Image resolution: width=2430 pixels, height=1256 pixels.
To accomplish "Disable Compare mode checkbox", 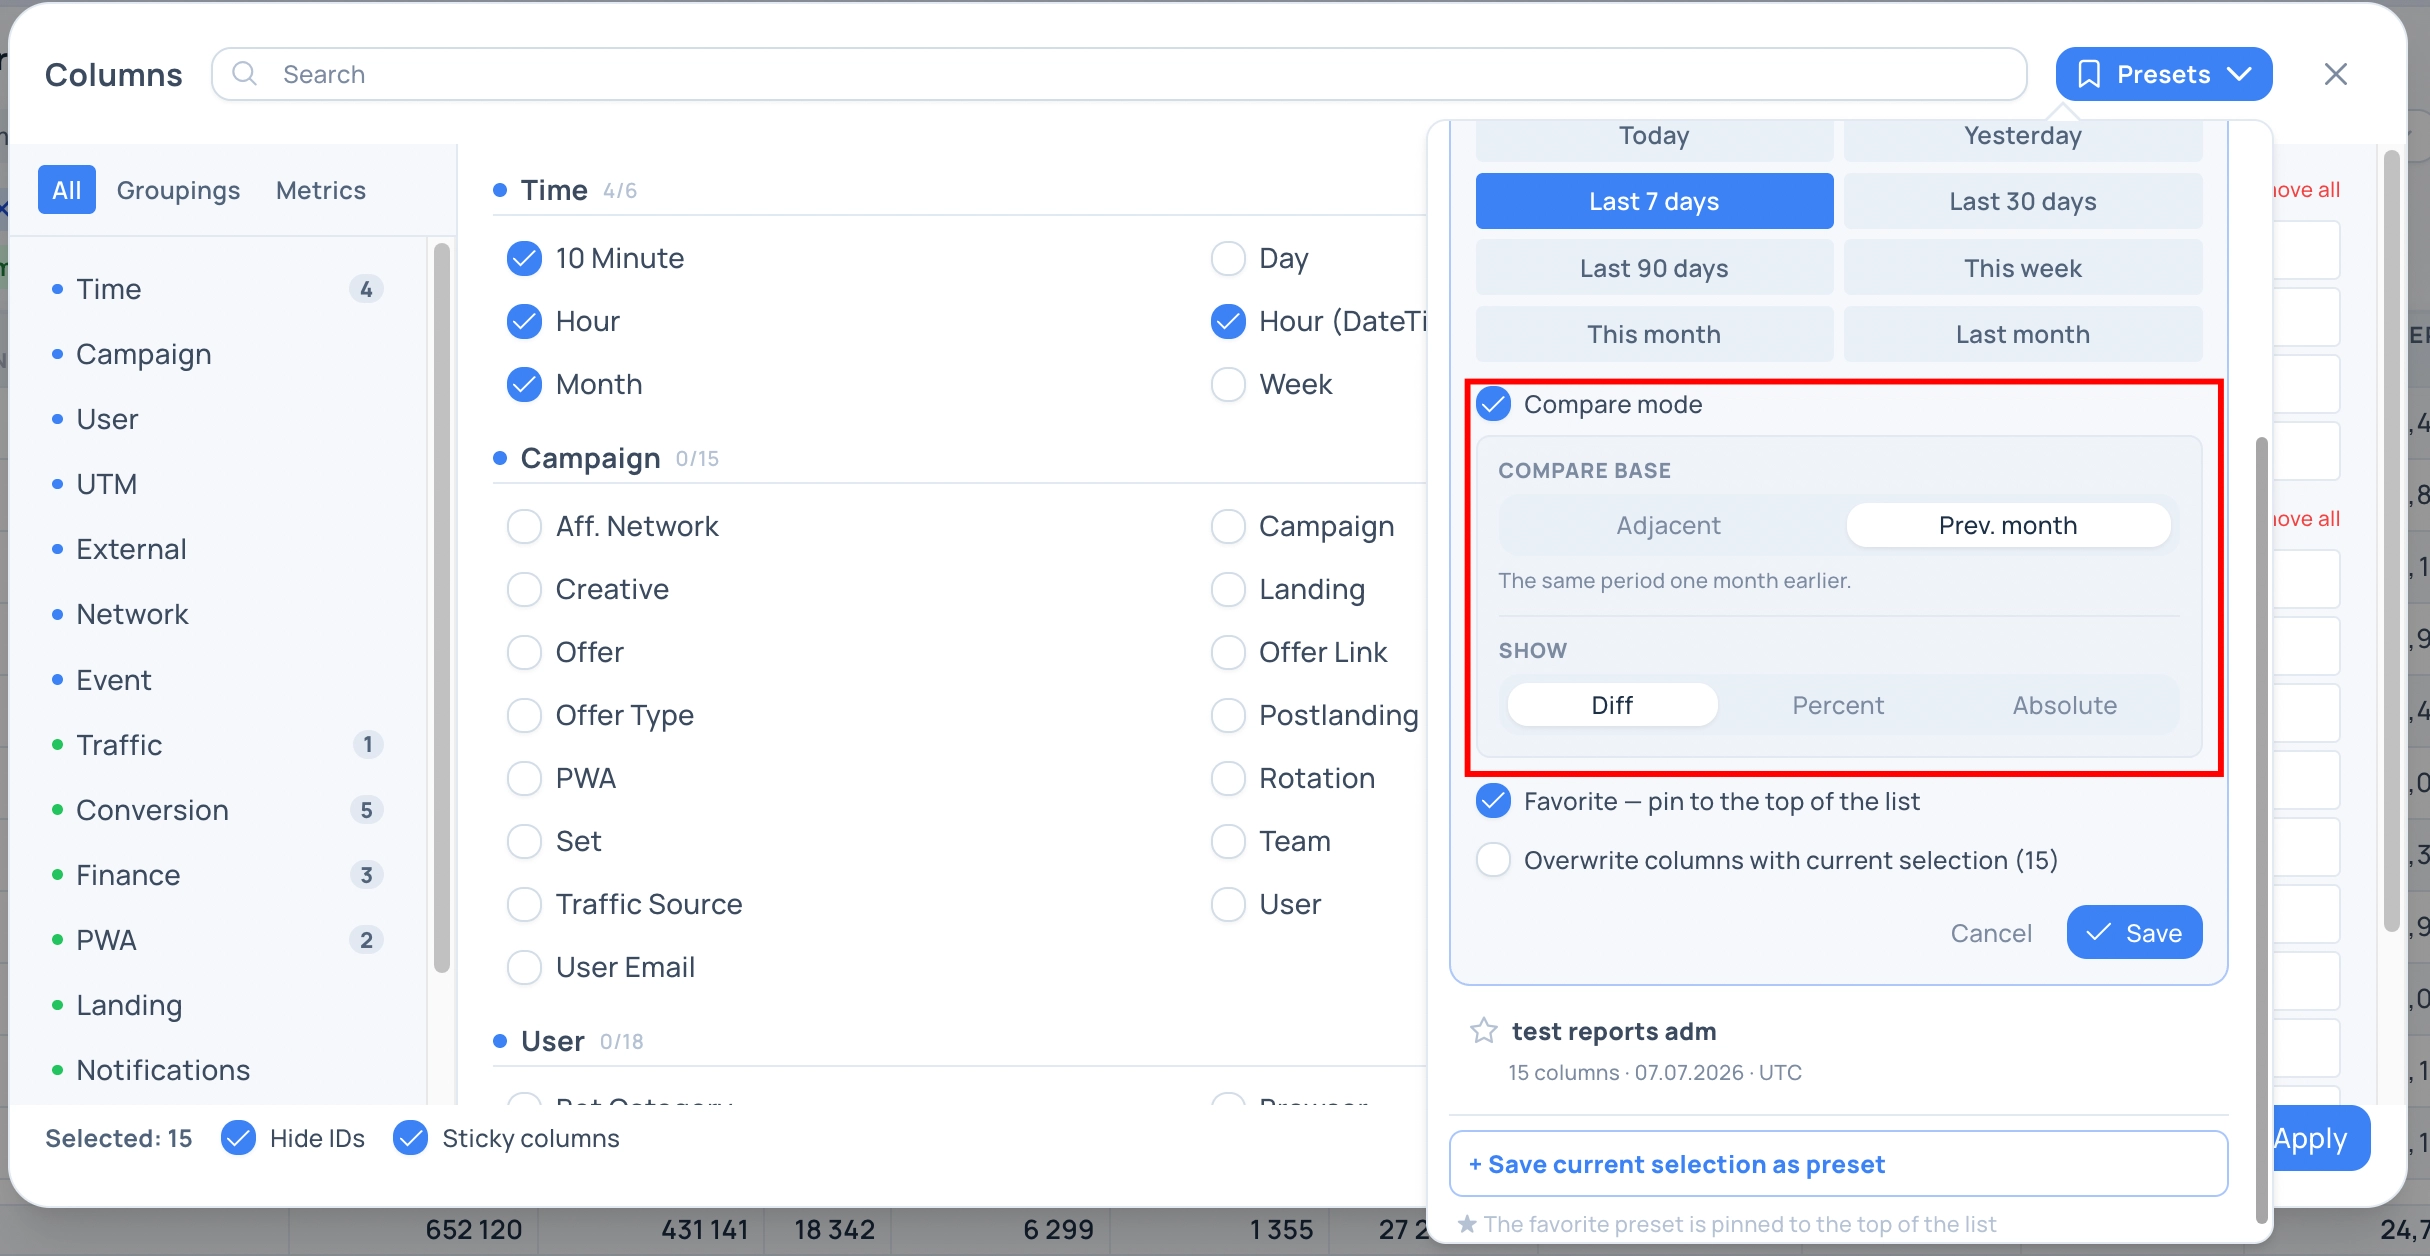I will 1494,404.
